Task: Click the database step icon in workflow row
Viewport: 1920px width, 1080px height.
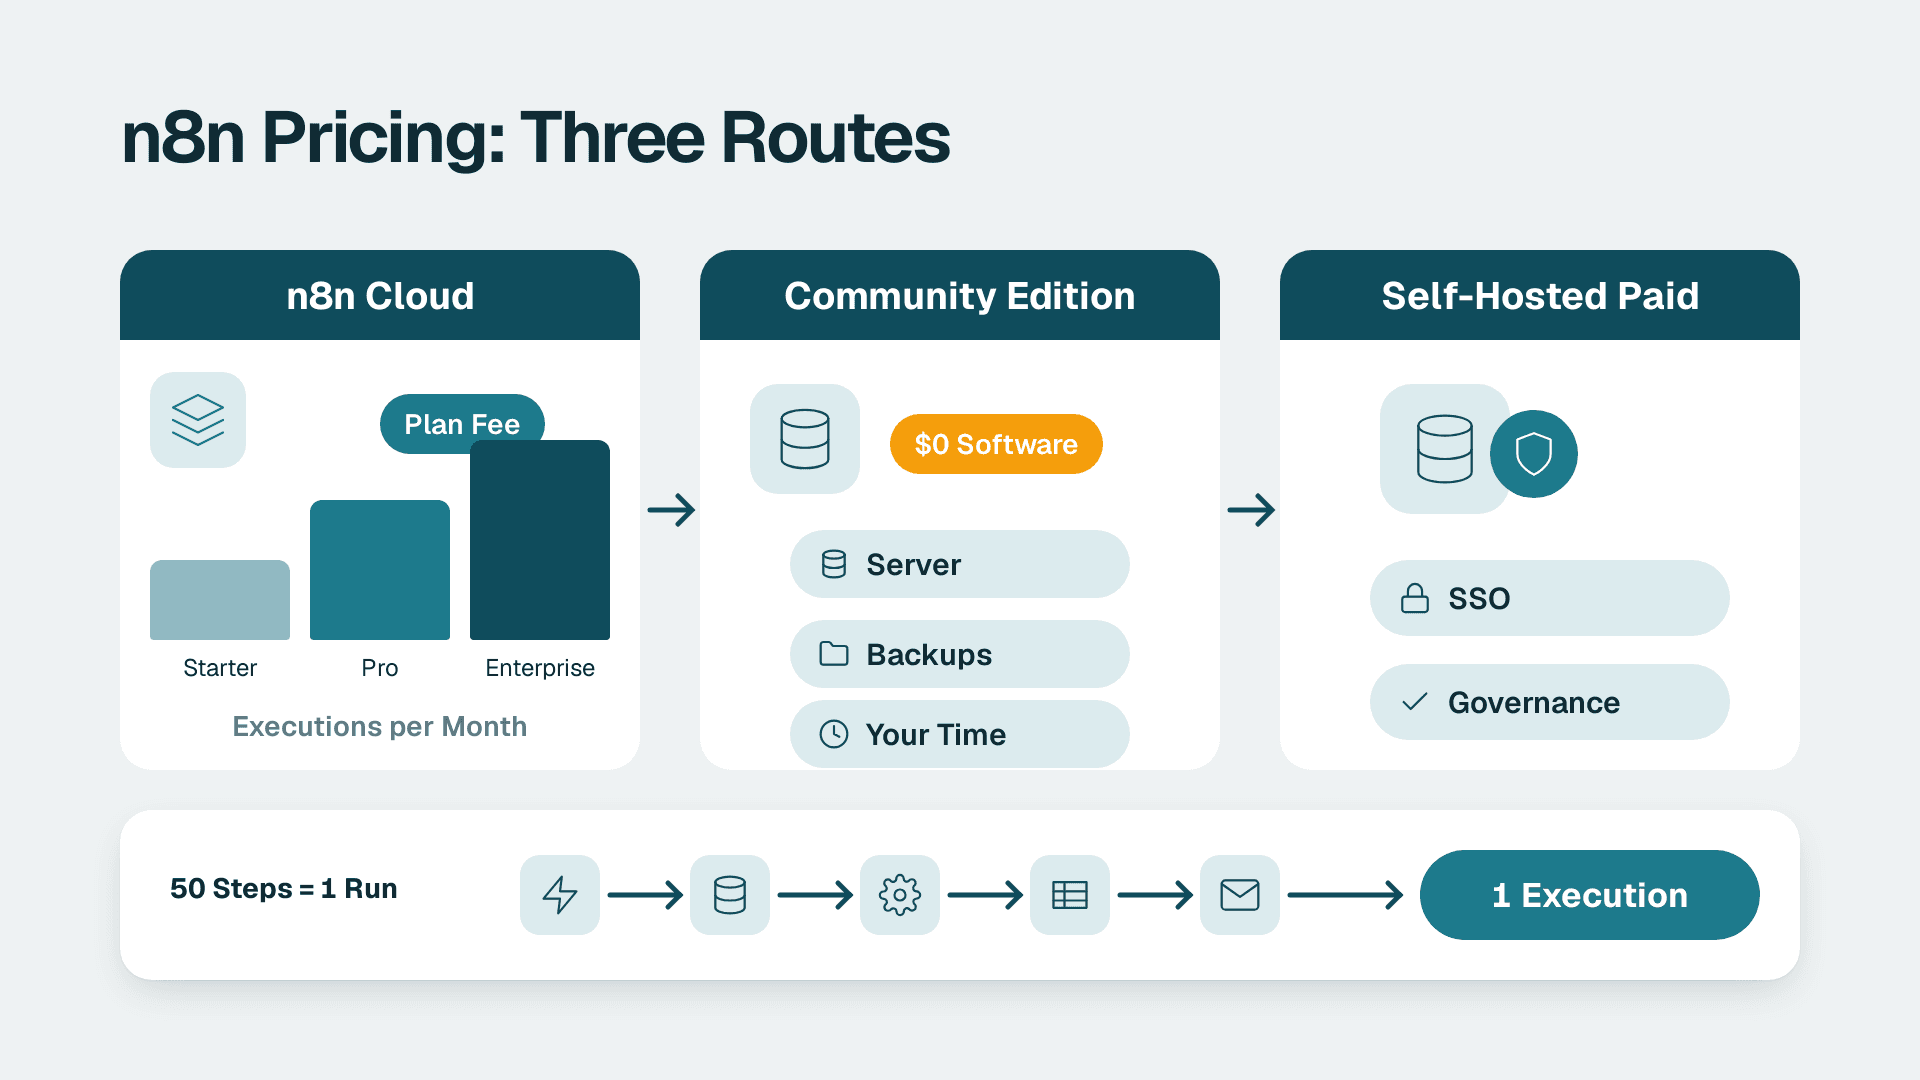Action: [730, 895]
